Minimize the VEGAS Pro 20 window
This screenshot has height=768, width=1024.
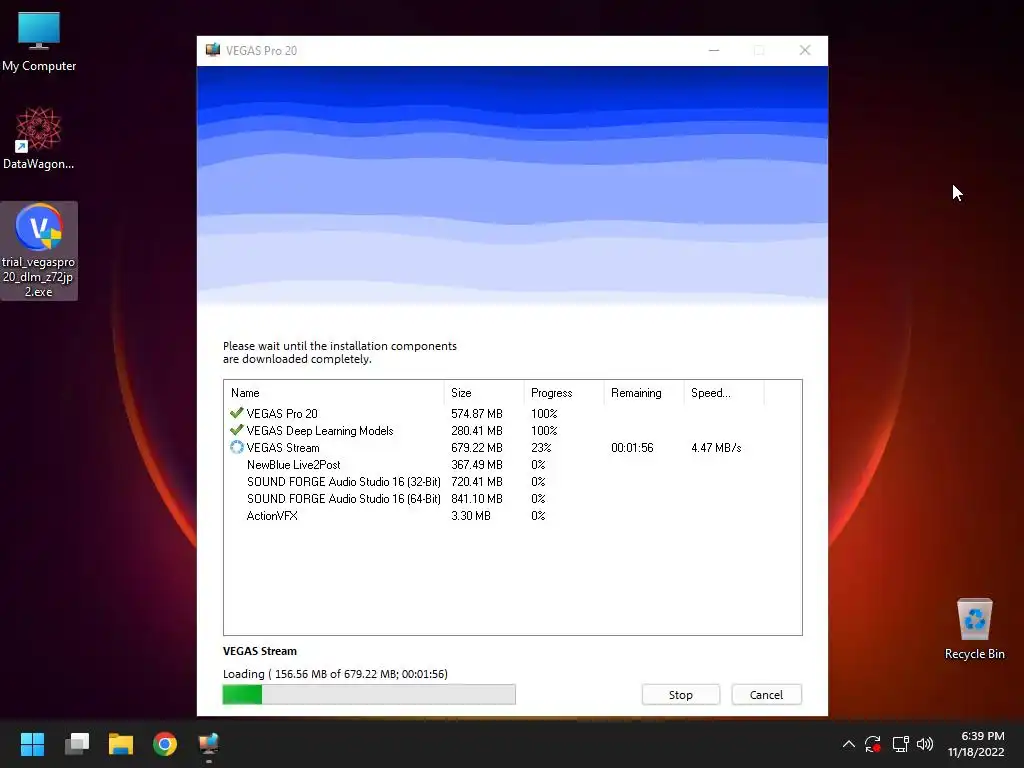coord(714,50)
